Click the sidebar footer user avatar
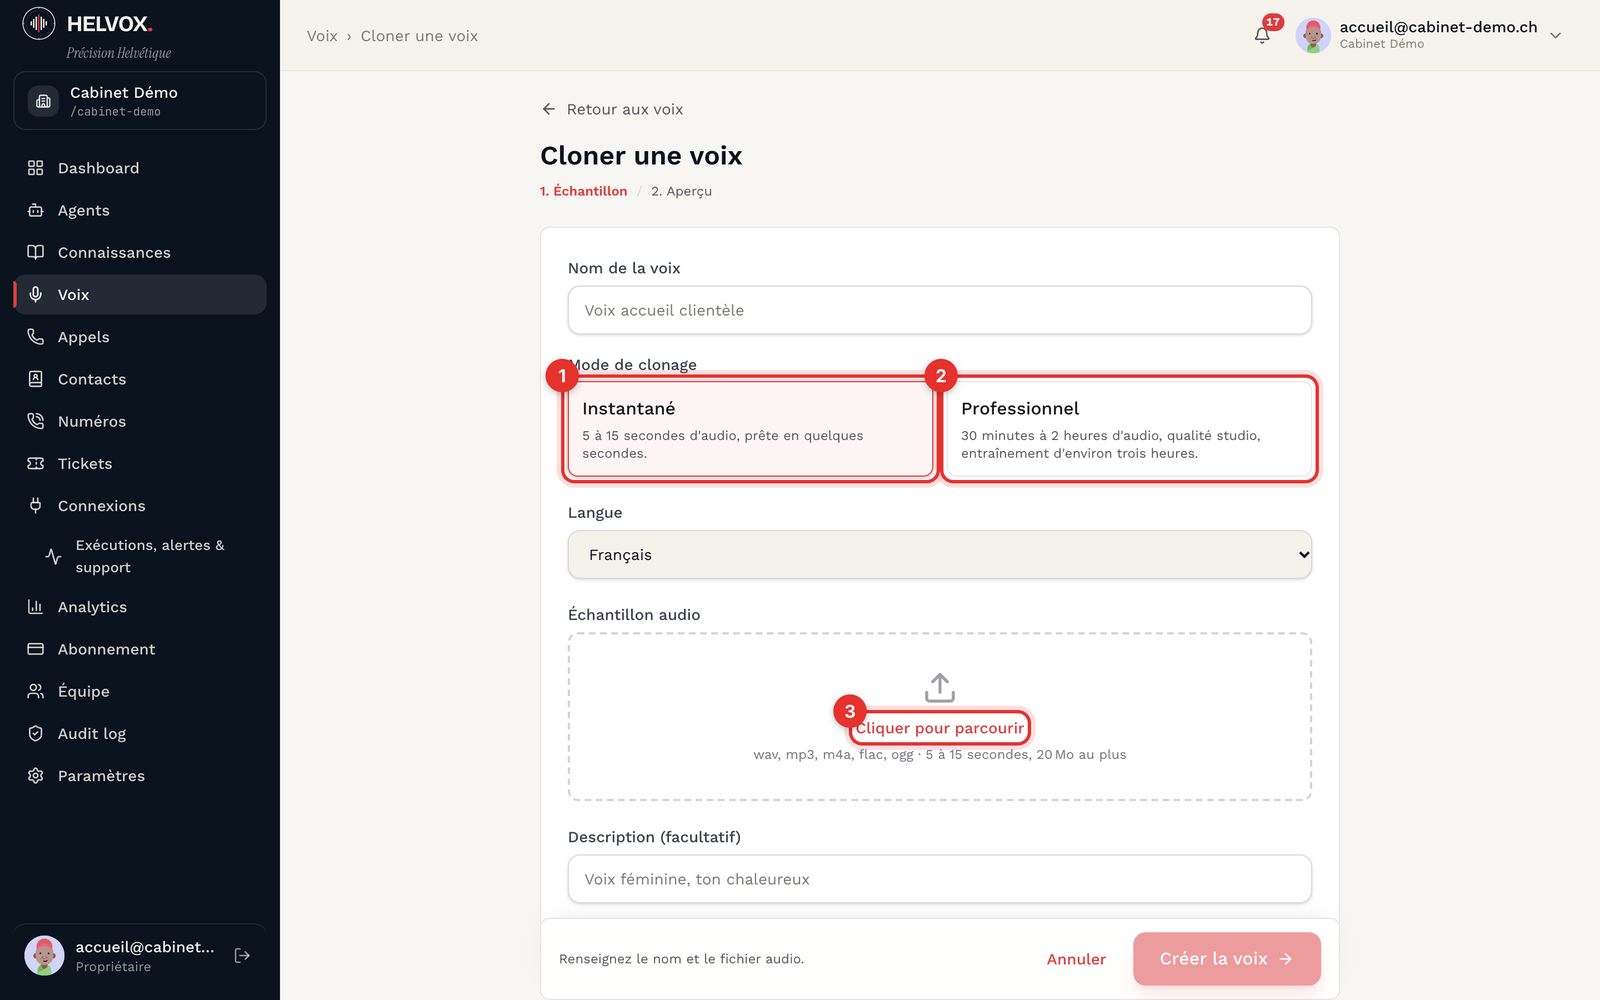The width and height of the screenshot is (1600, 1000). 44,956
